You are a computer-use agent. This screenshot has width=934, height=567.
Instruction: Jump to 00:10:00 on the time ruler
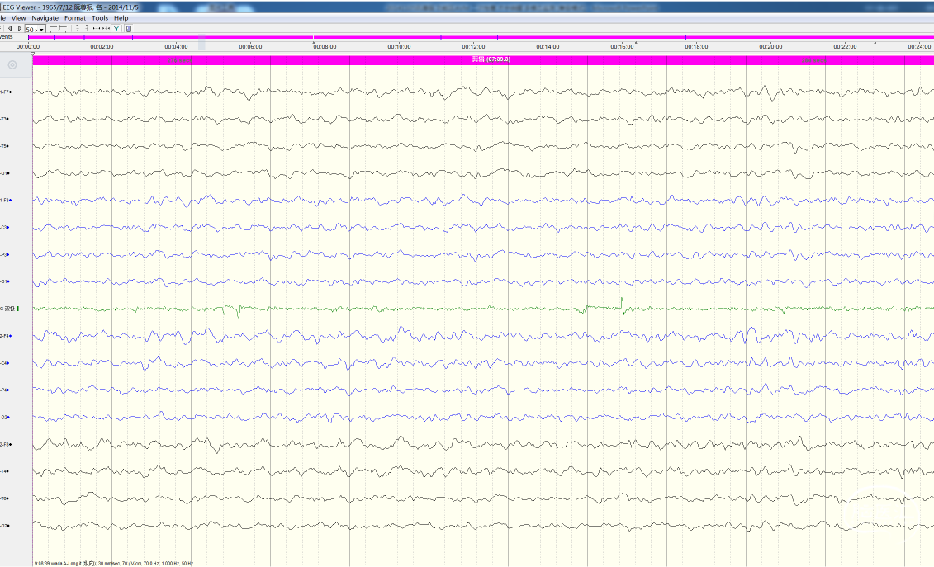click(x=398, y=46)
